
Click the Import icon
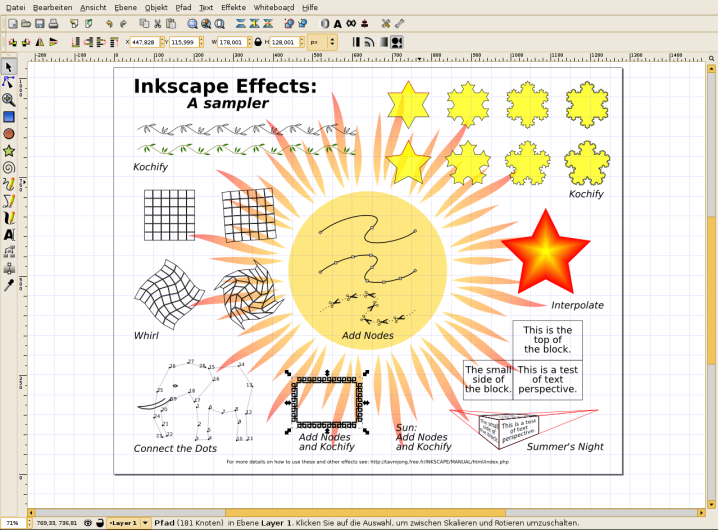74,24
